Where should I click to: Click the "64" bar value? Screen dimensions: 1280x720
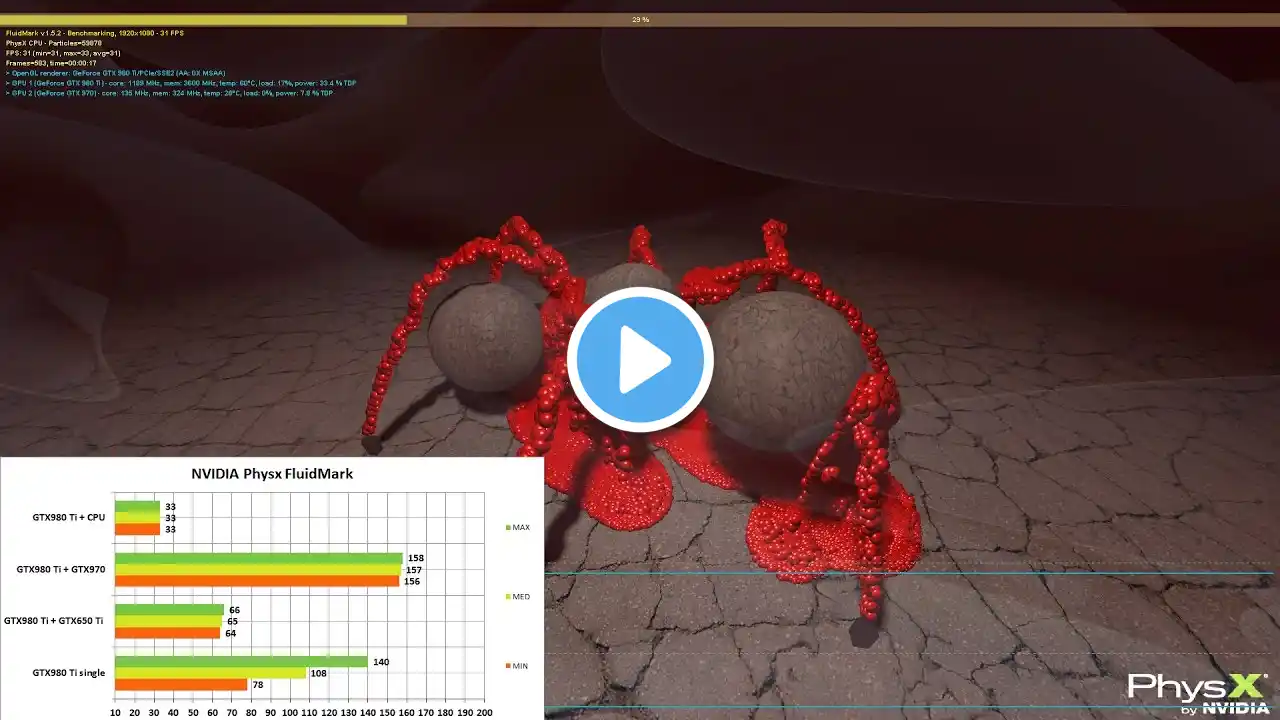pos(231,633)
